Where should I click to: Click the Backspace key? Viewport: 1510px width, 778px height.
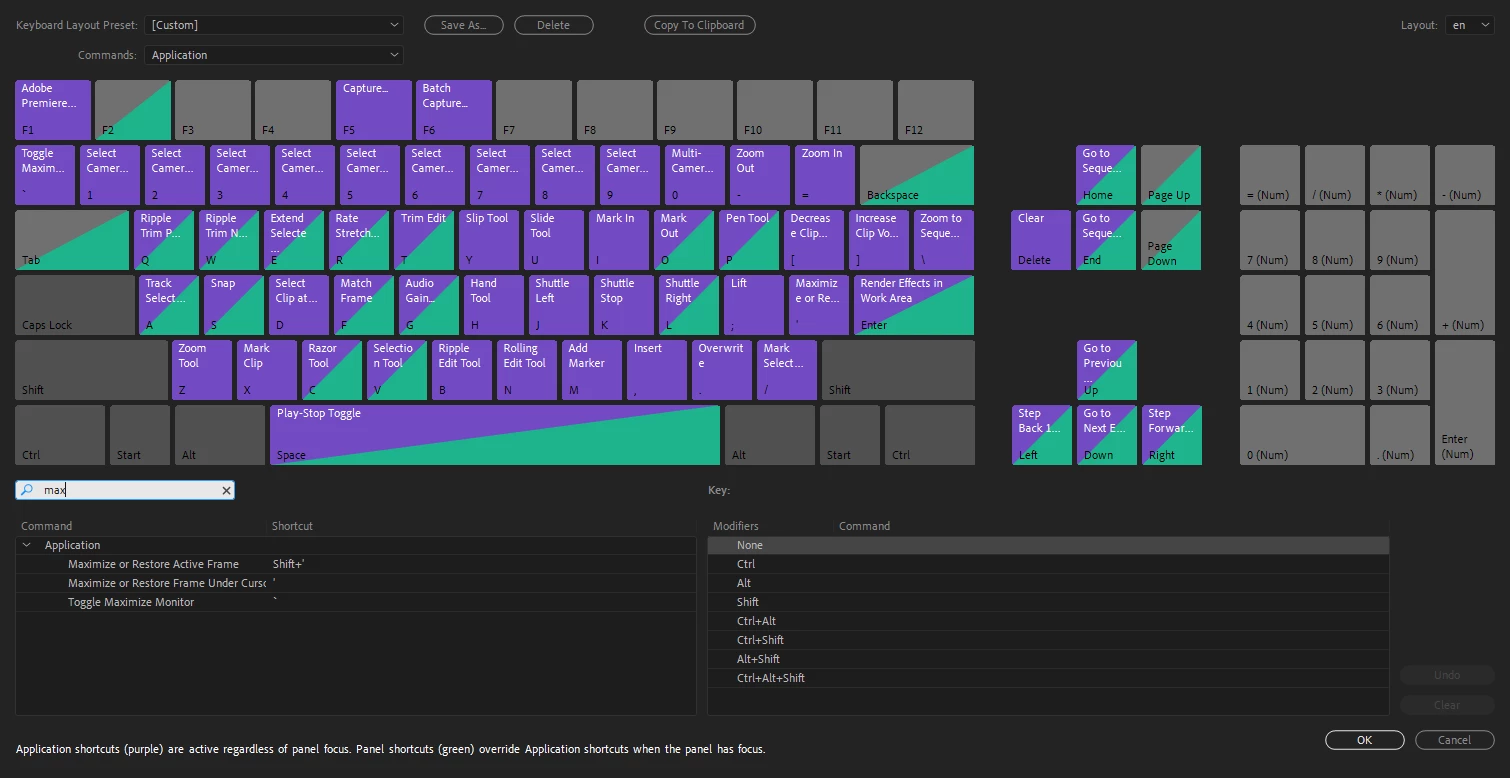(917, 175)
